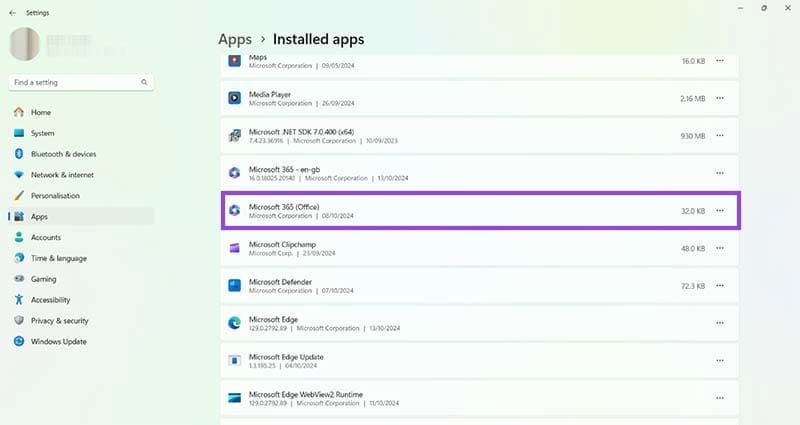The width and height of the screenshot is (800, 425).
Task: Click the 32.0 KB size value
Action: 693,211
